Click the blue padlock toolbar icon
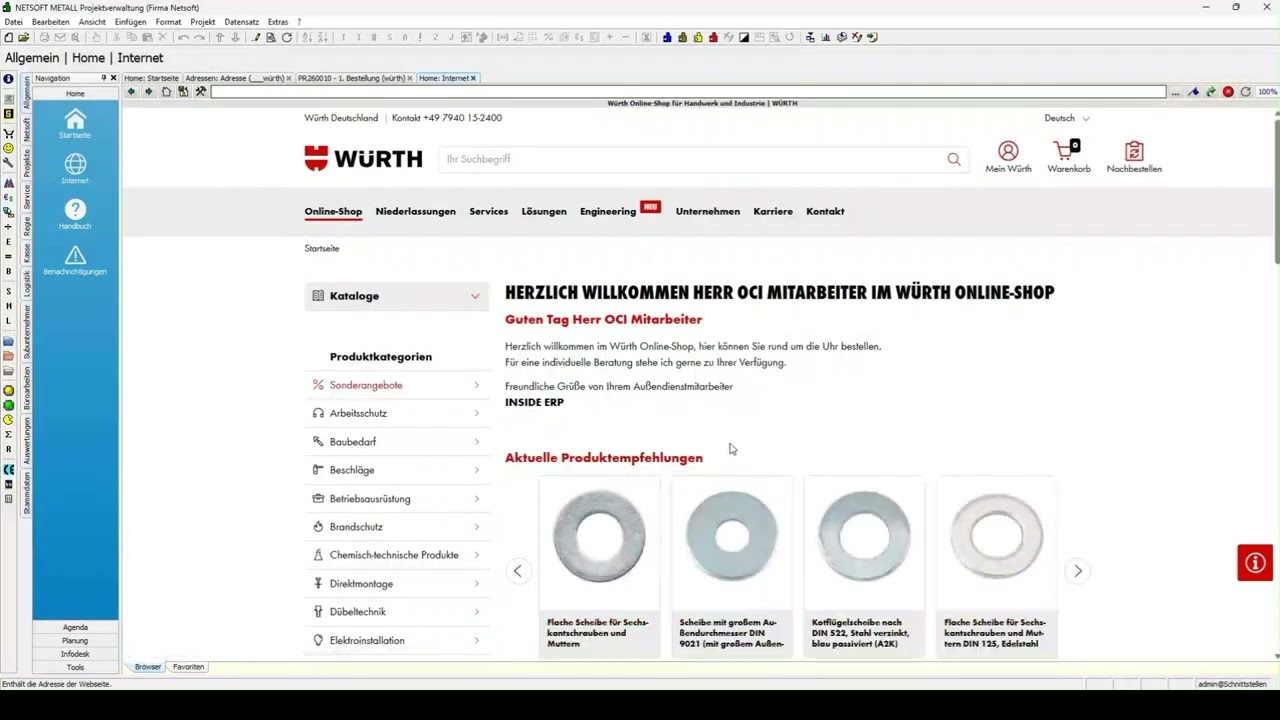Image resolution: width=1280 pixels, height=720 pixels. [x=666, y=37]
